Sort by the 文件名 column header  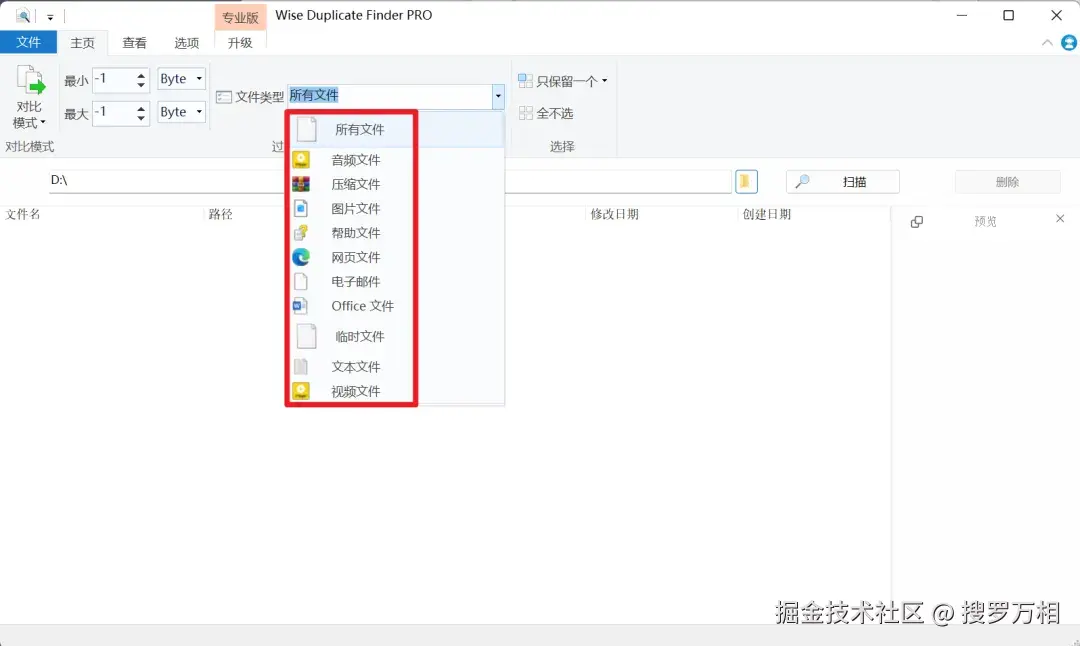(x=23, y=214)
